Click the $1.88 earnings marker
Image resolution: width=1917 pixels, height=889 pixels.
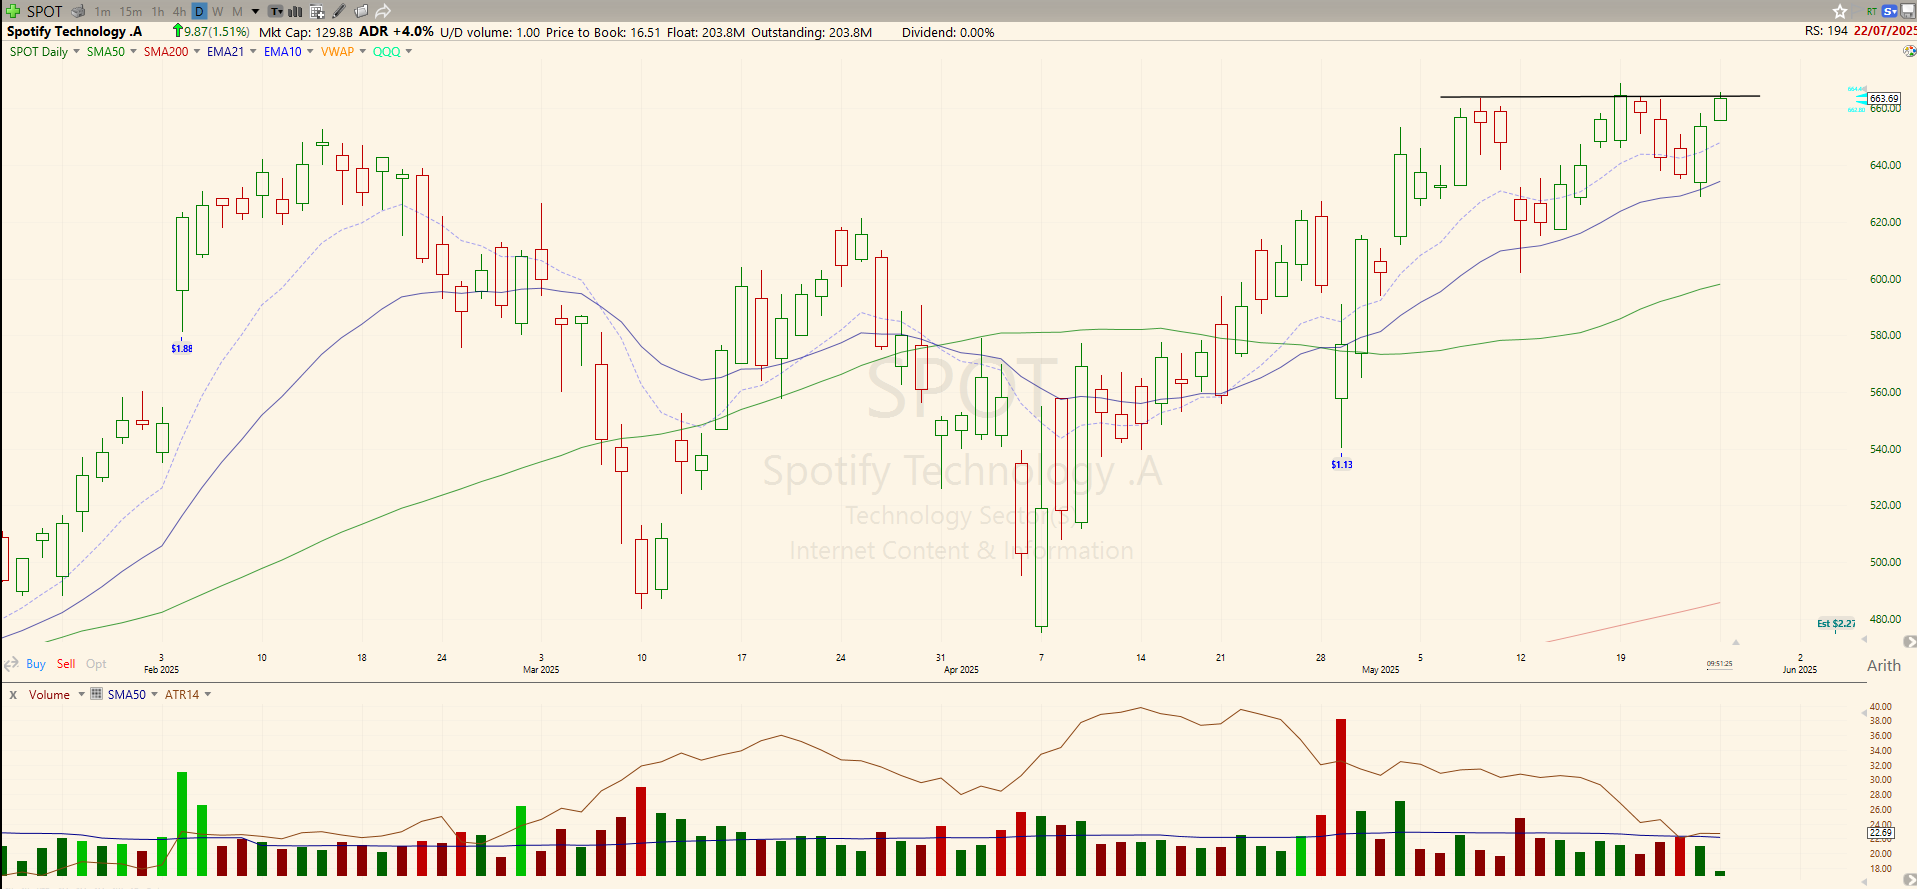coord(182,349)
